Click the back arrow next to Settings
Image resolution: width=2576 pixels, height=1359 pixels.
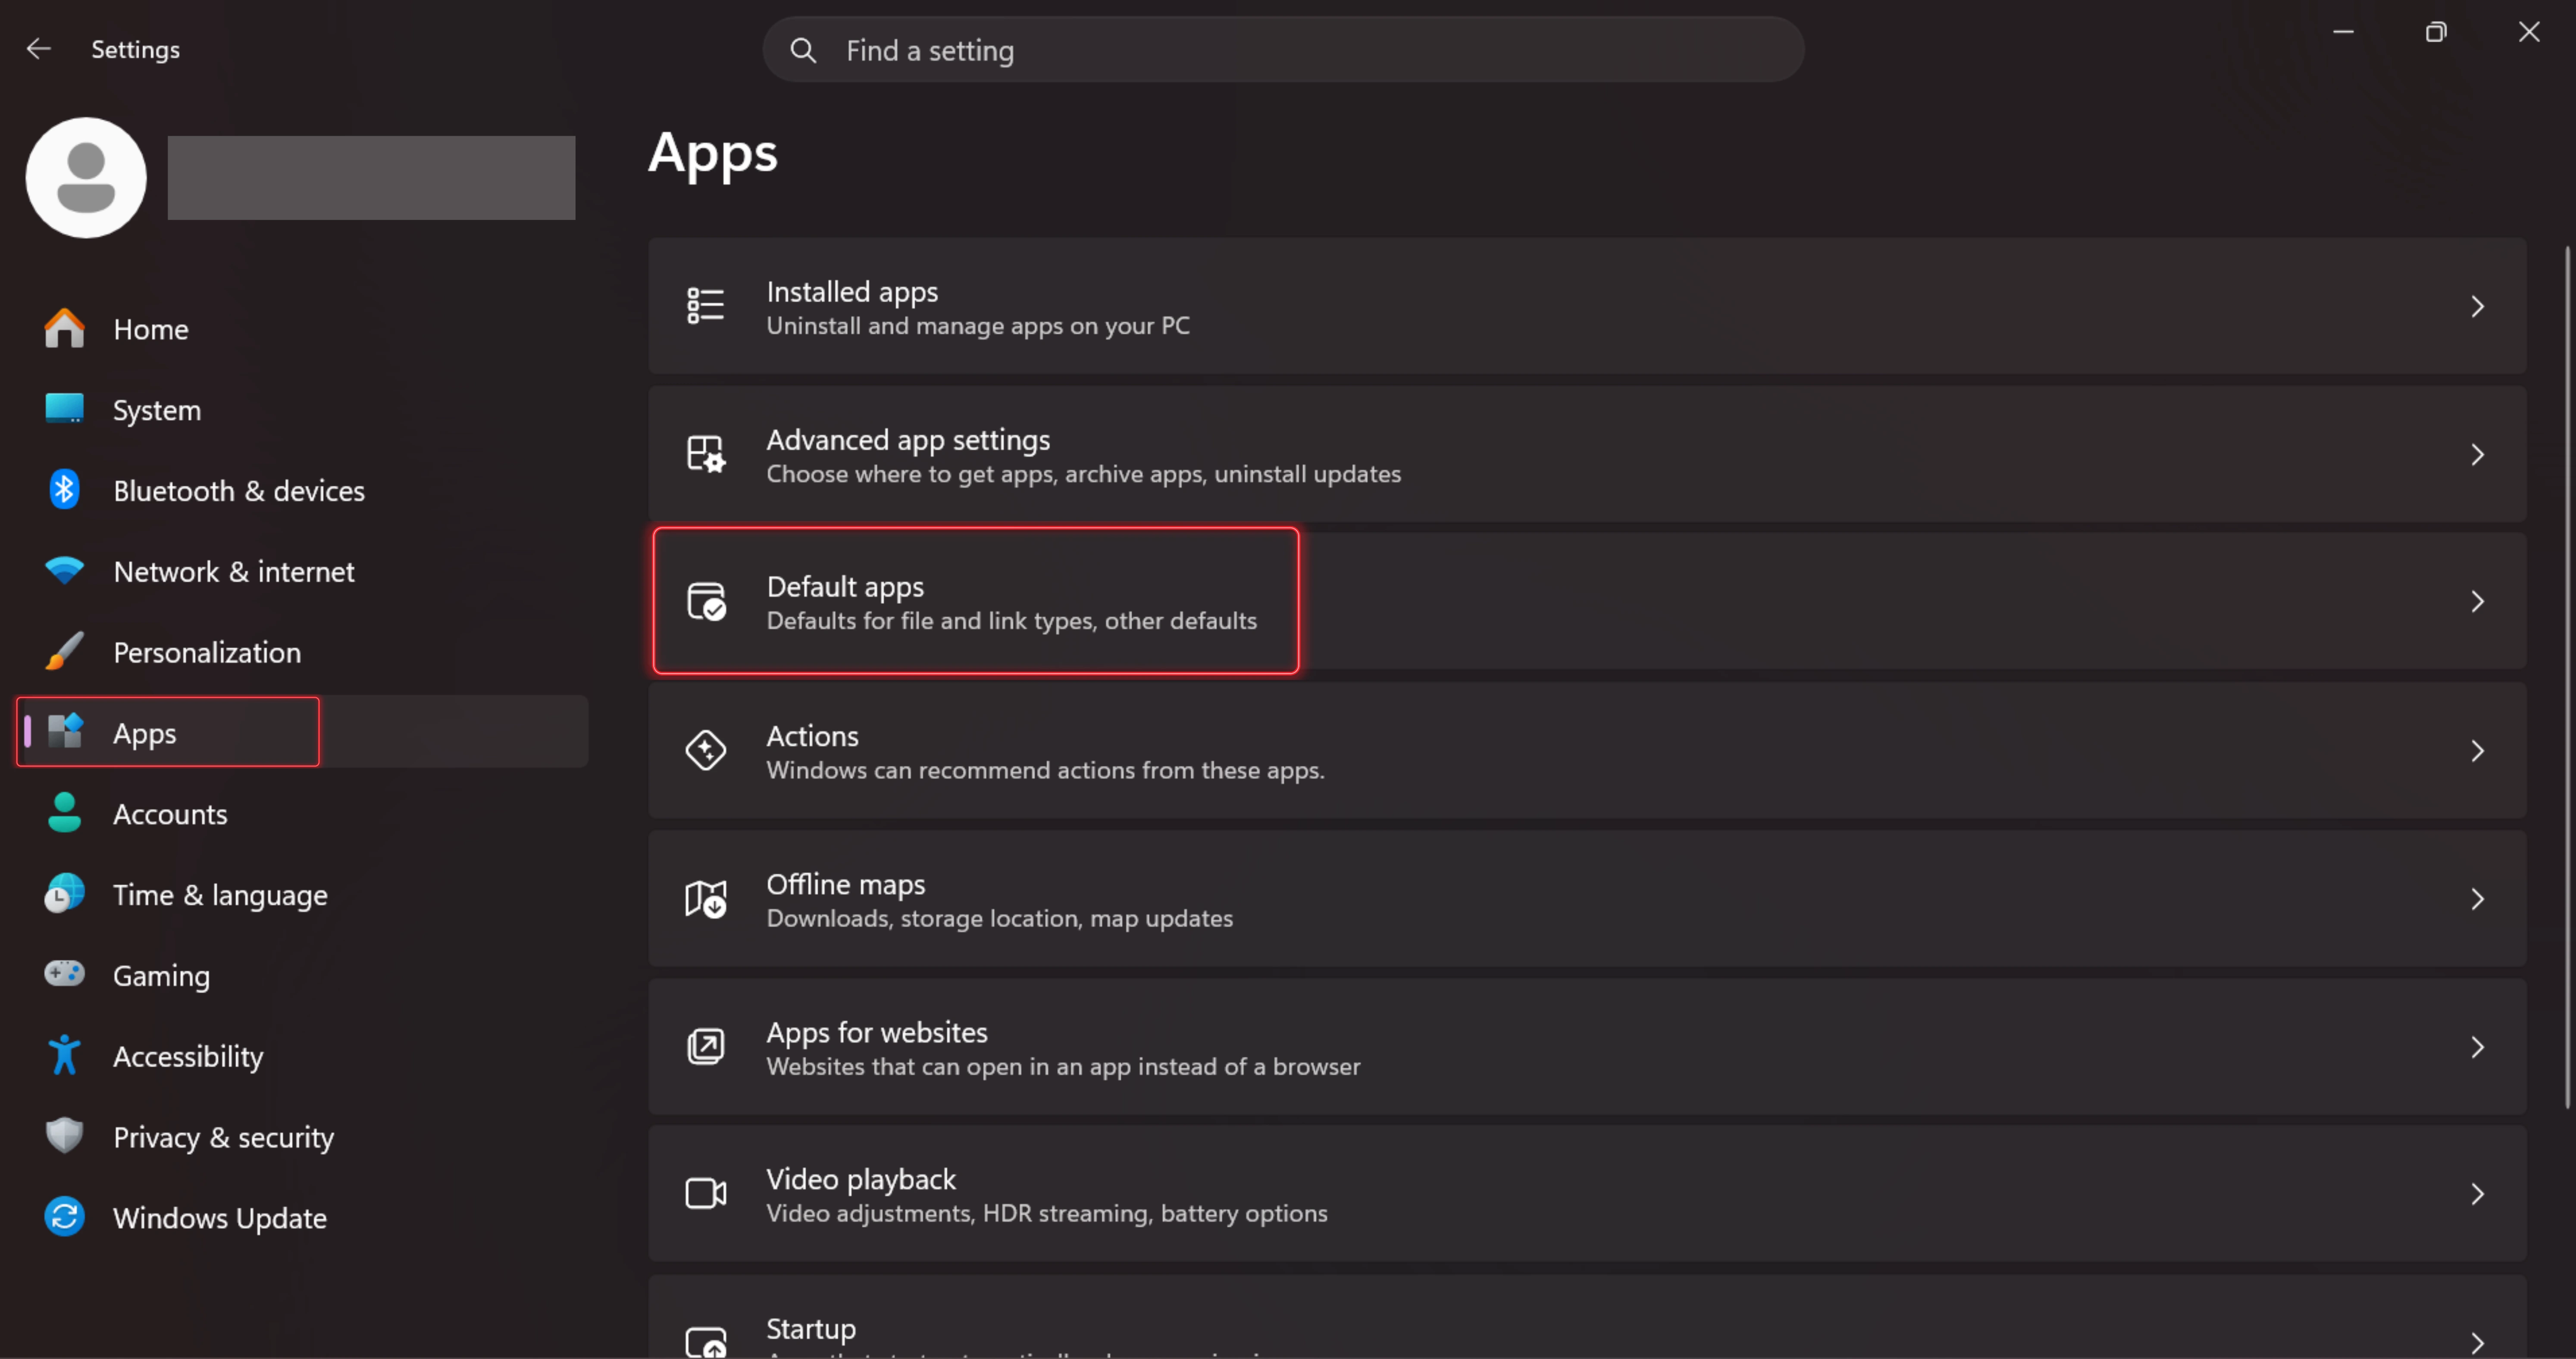click(38, 49)
